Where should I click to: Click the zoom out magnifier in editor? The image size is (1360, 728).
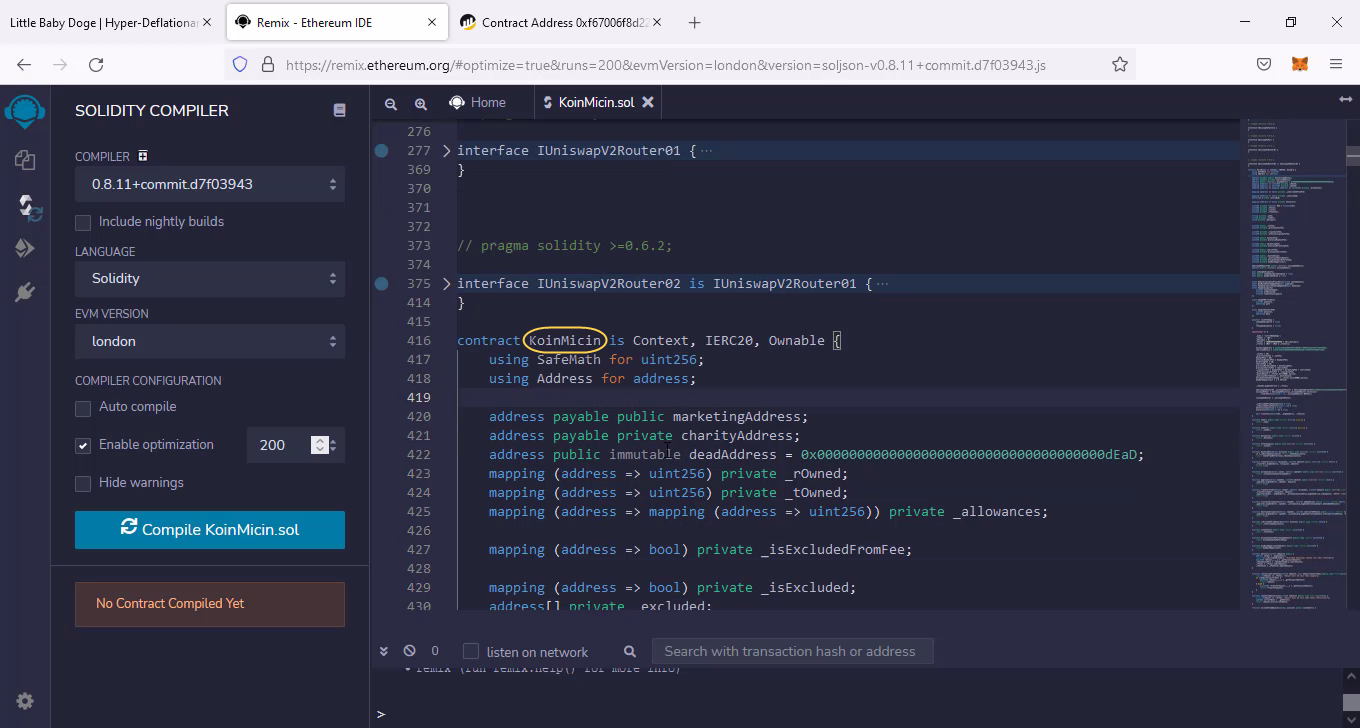coord(391,103)
